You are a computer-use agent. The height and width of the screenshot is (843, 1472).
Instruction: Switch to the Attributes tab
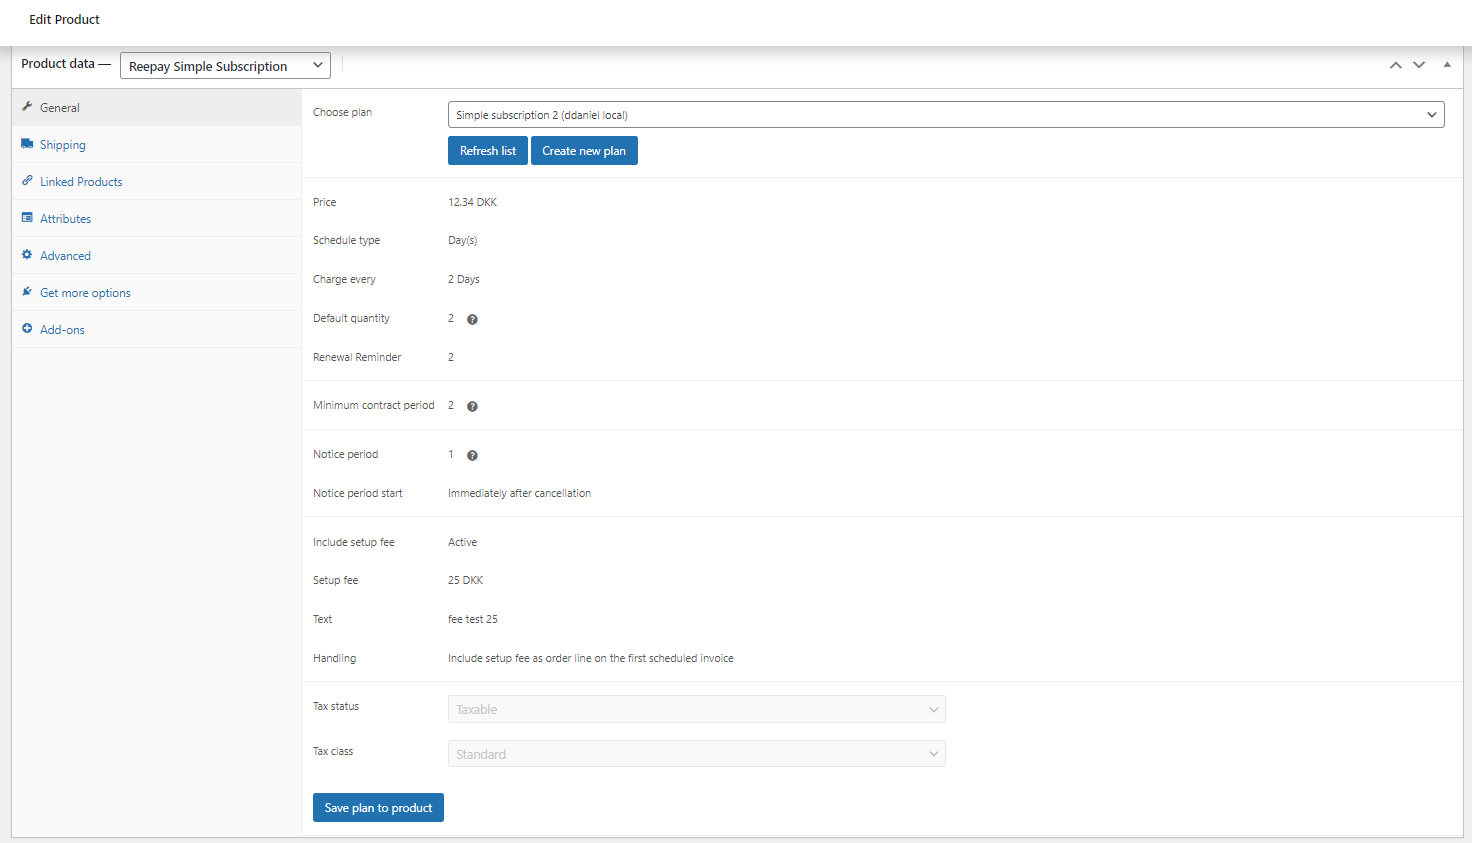pyautogui.click(x=64, y=218)
